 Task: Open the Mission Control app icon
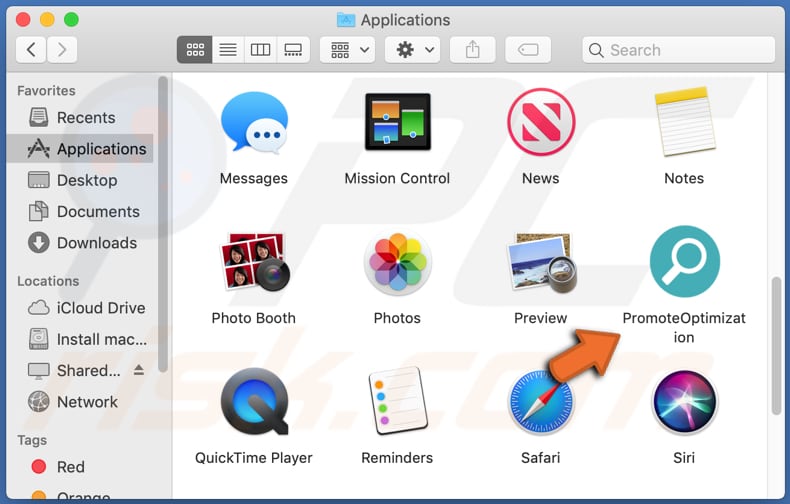coord(398,121)
